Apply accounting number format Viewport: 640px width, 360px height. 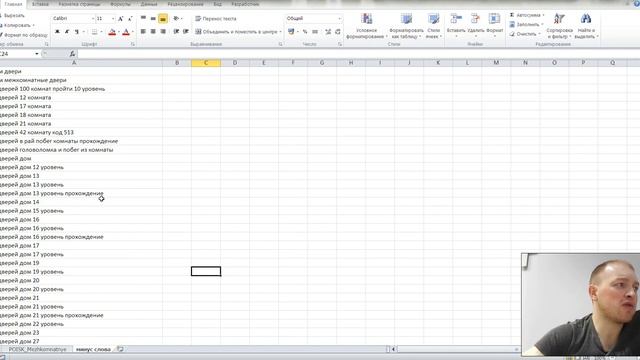(x=291, y=31)
